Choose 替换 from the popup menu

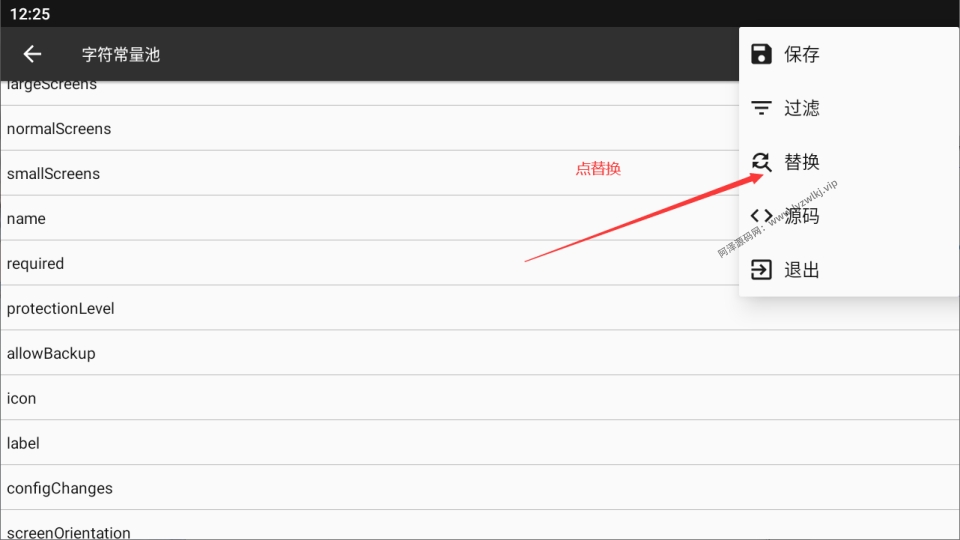coord(849,162)
